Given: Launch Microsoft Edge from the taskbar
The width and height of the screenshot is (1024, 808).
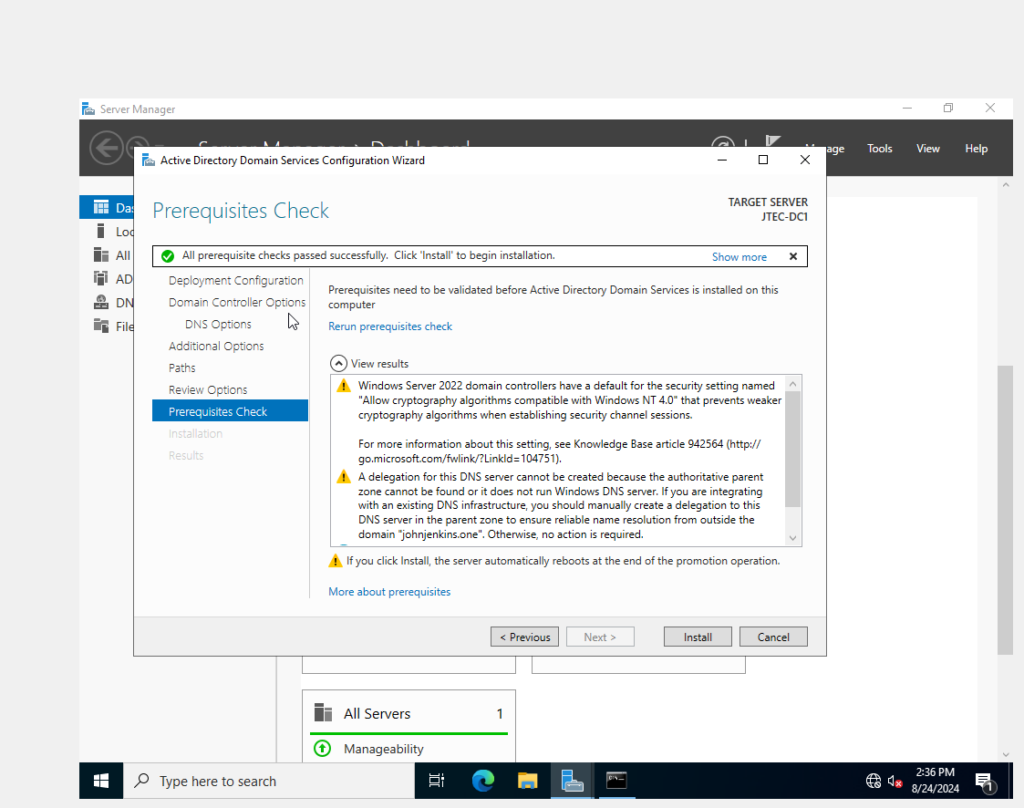Looking at the screenshot, I should [x=483, y=781].
